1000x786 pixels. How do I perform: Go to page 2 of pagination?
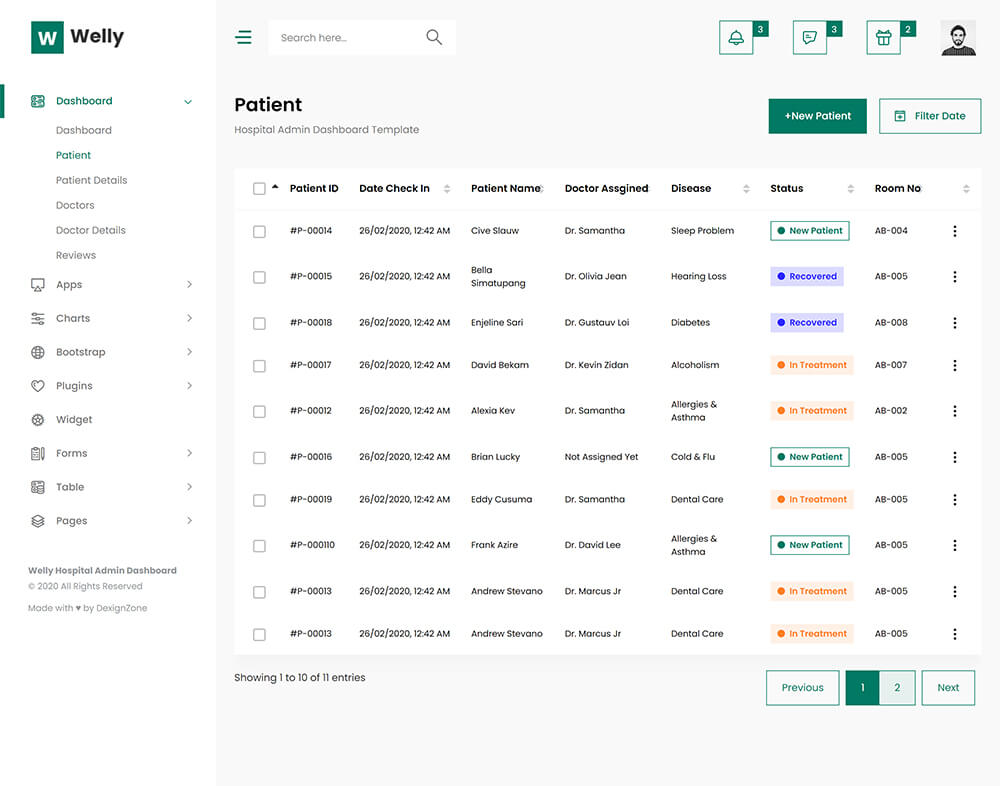pos(897,688)
